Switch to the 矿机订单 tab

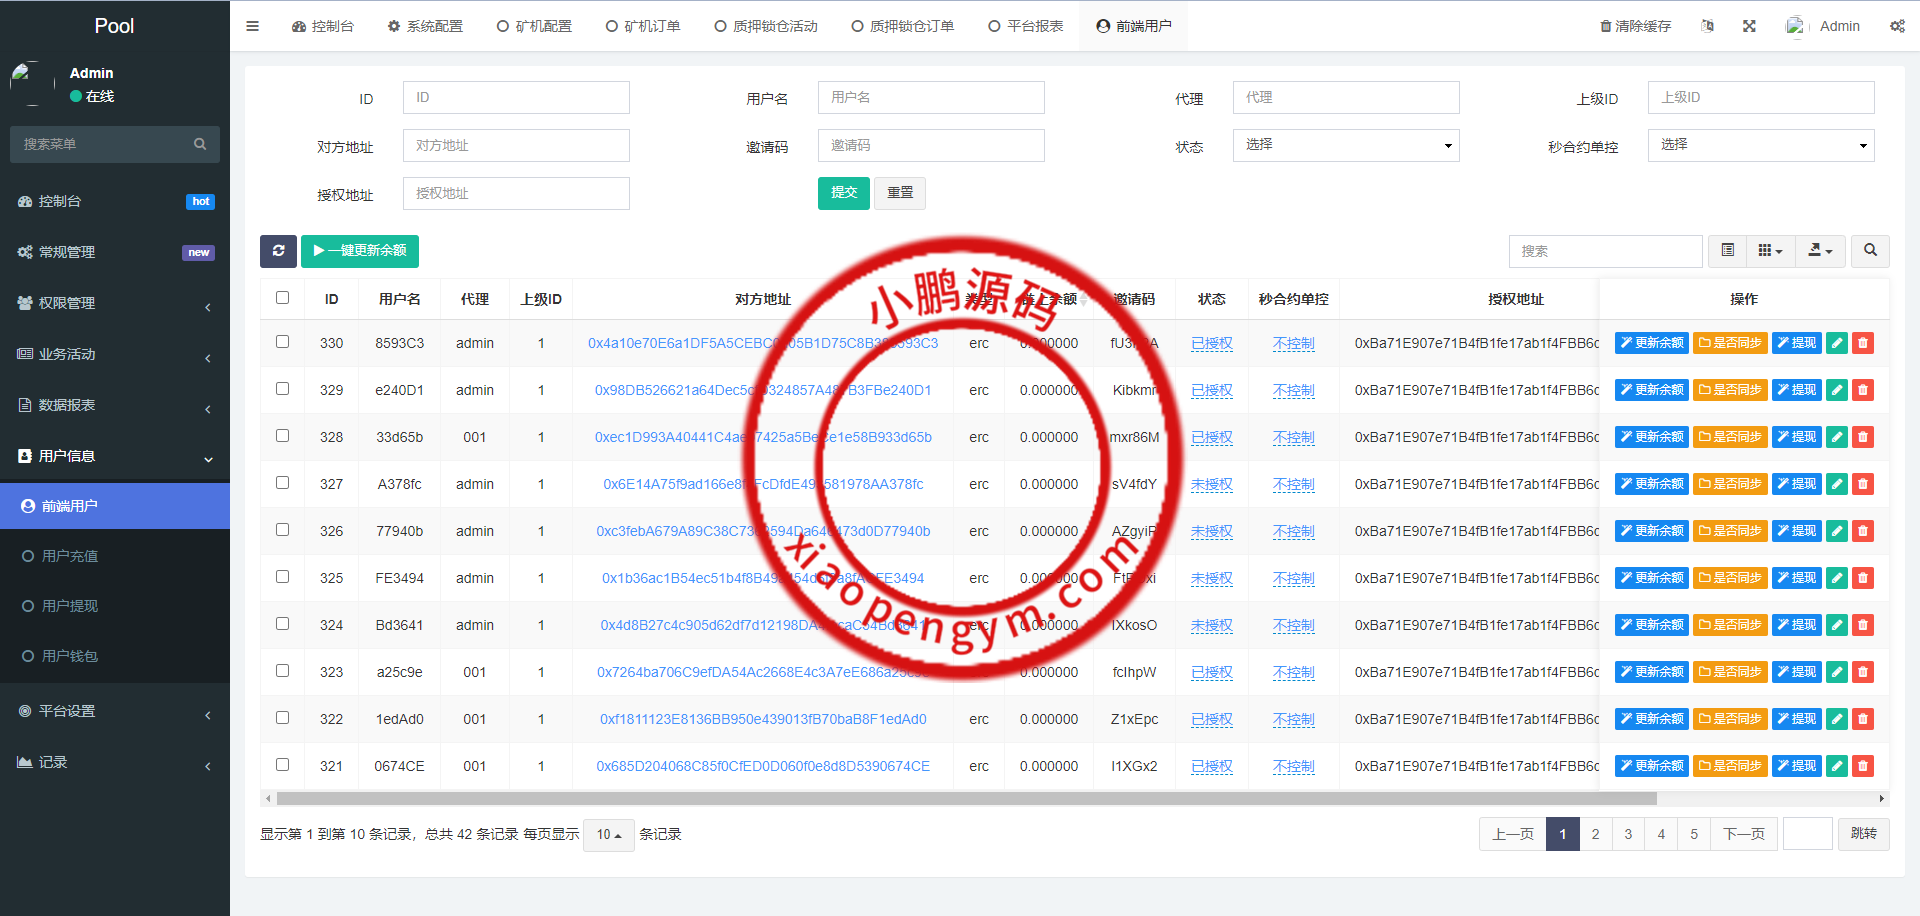click(x=643, y=26)
